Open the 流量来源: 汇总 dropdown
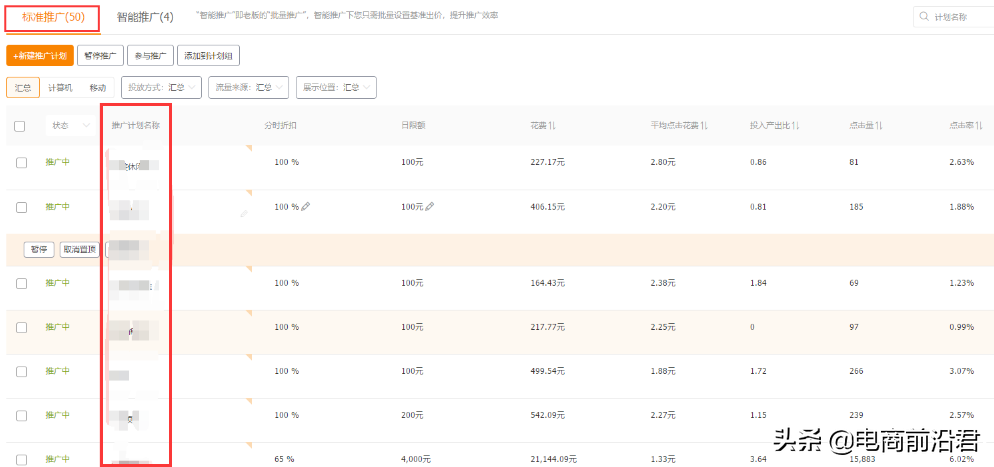 click(x=248, y=87)
